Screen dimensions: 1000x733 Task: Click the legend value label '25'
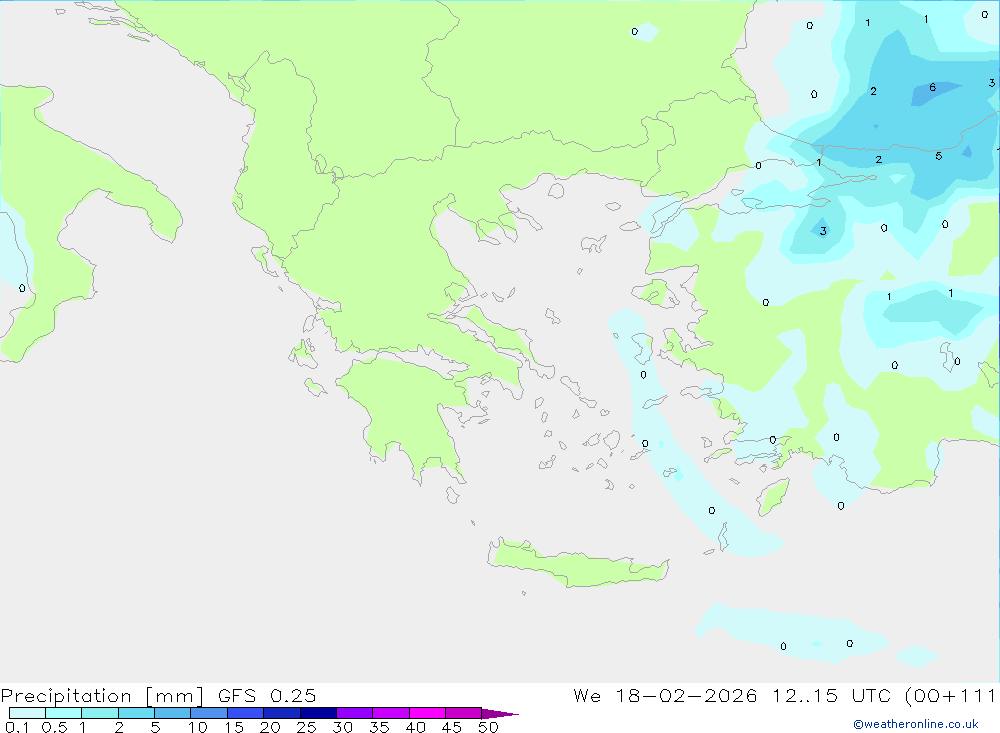point(306,727)
